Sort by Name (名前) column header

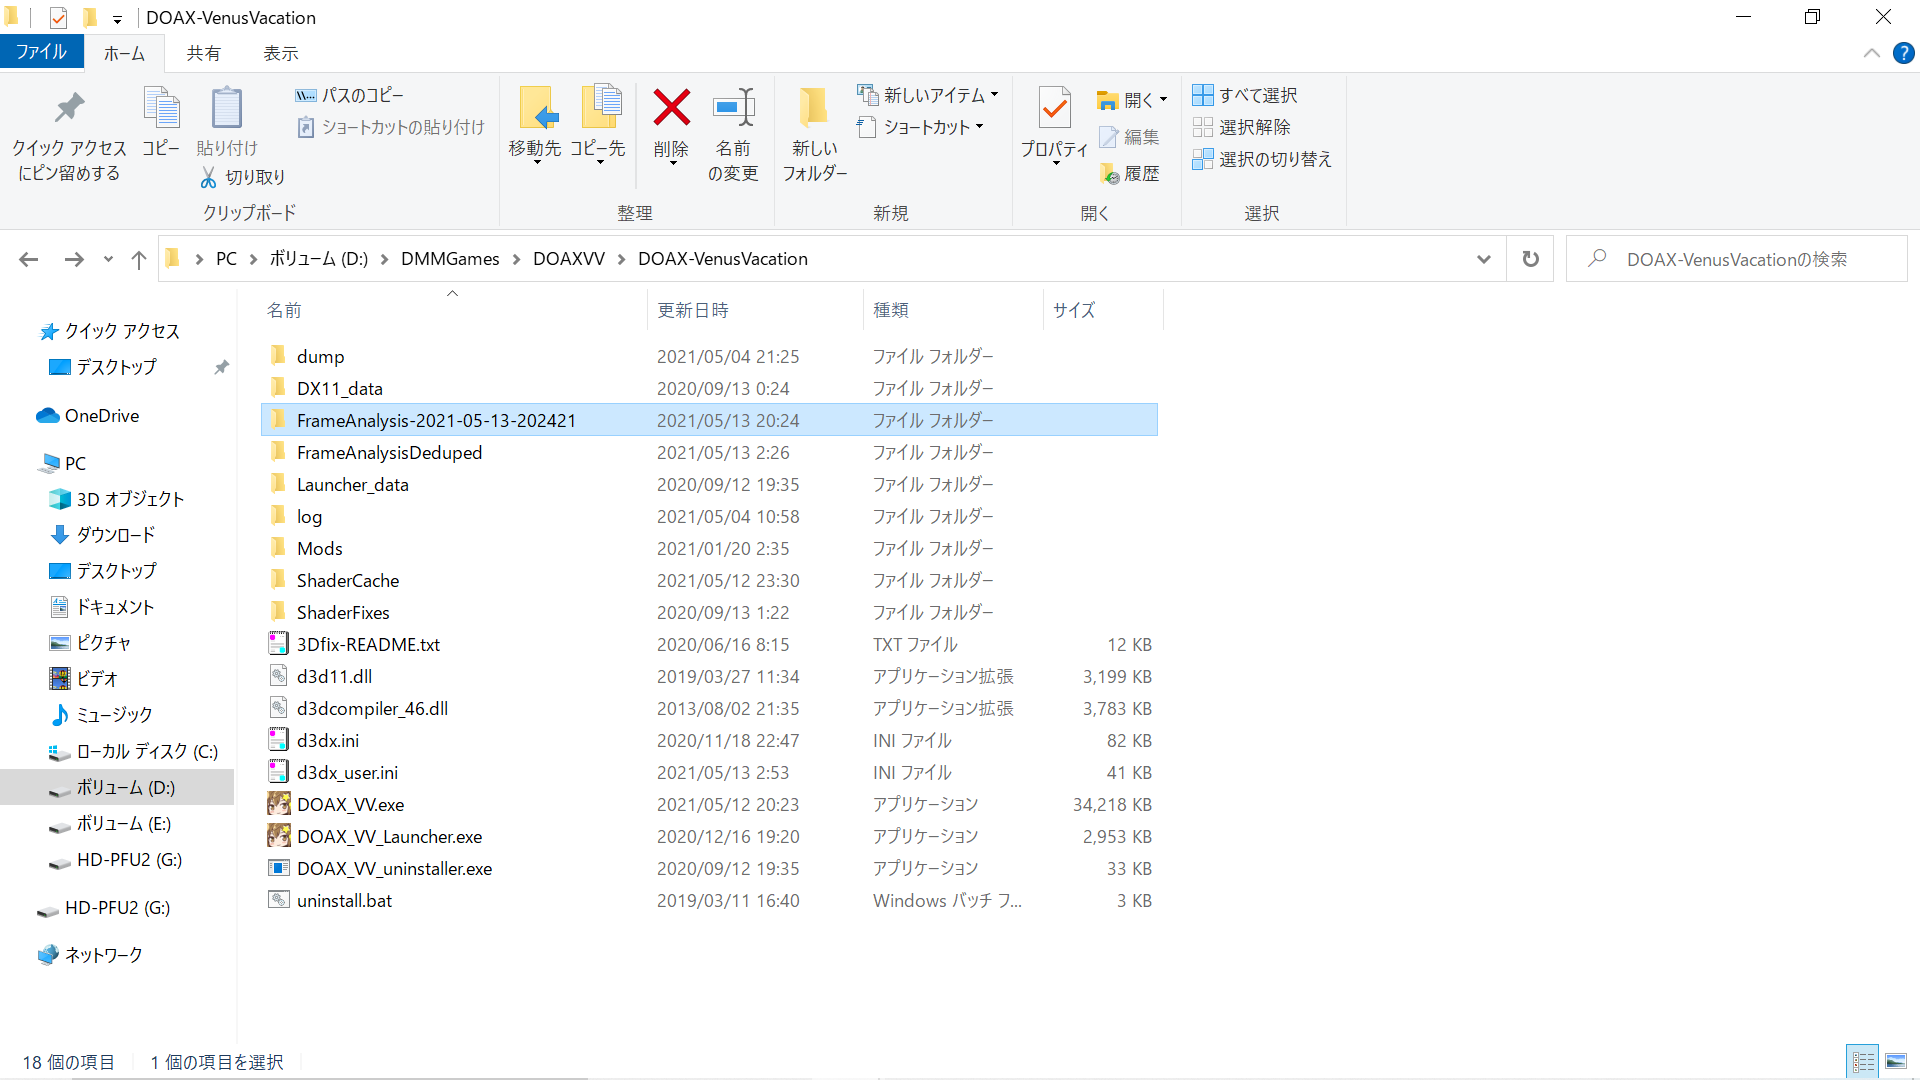[x=453, y=310]
